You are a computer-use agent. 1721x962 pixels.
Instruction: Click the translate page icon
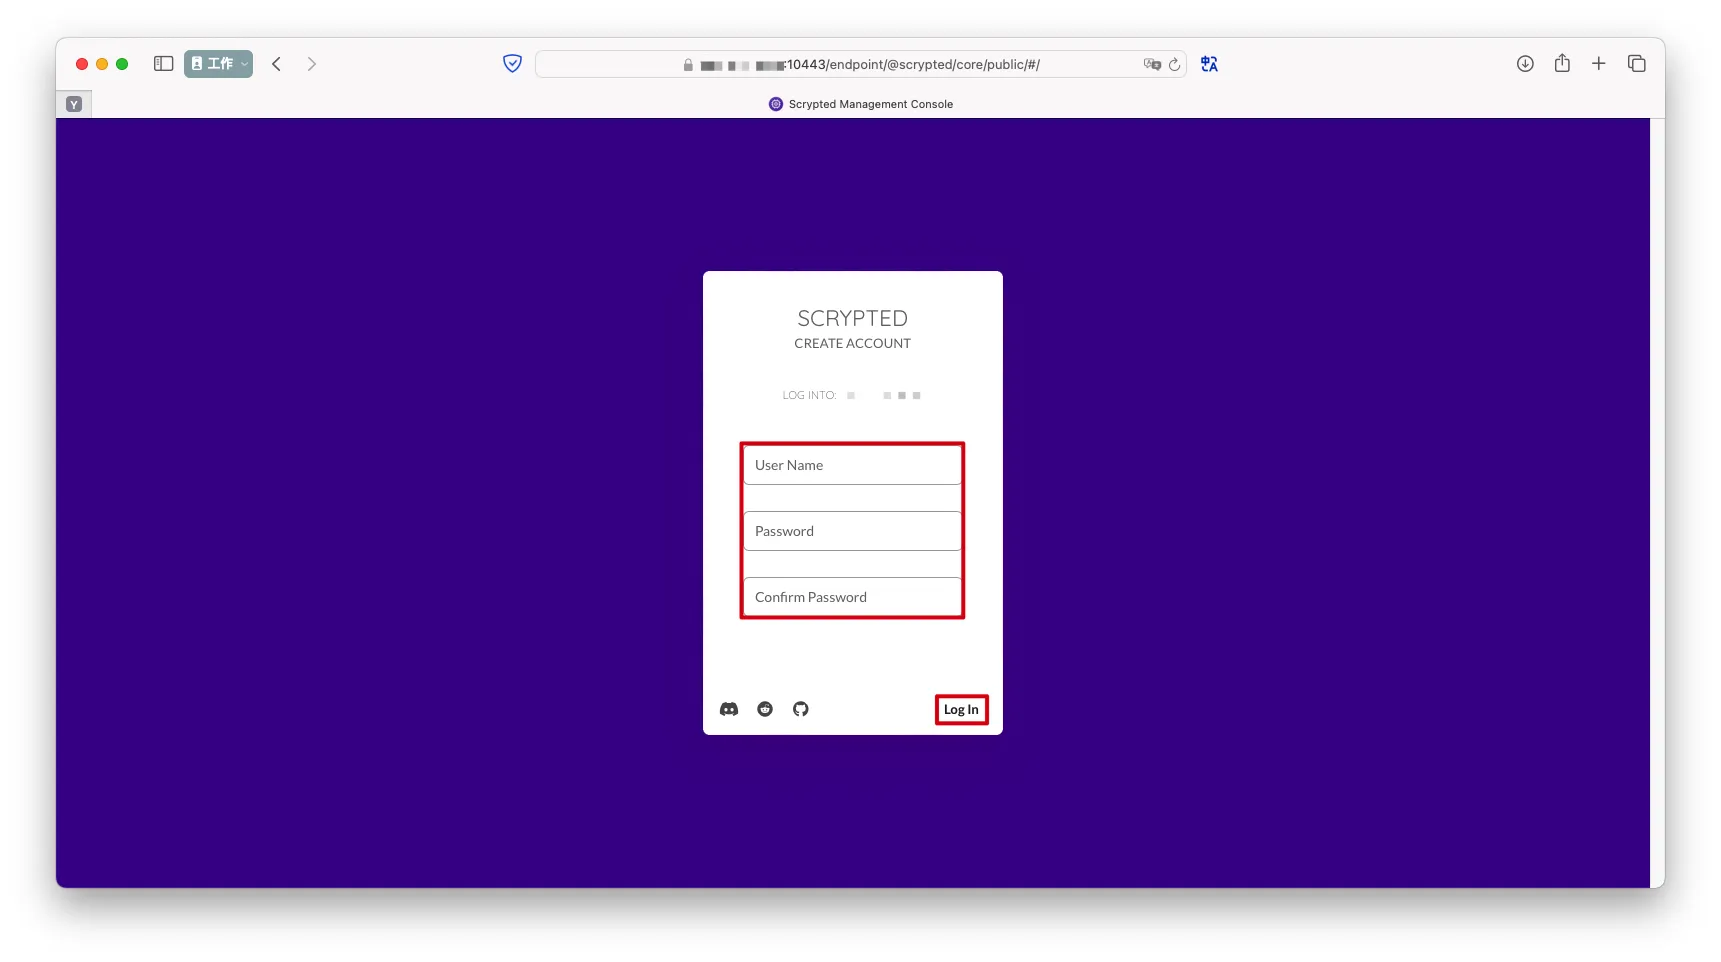tap(1209, 64)
